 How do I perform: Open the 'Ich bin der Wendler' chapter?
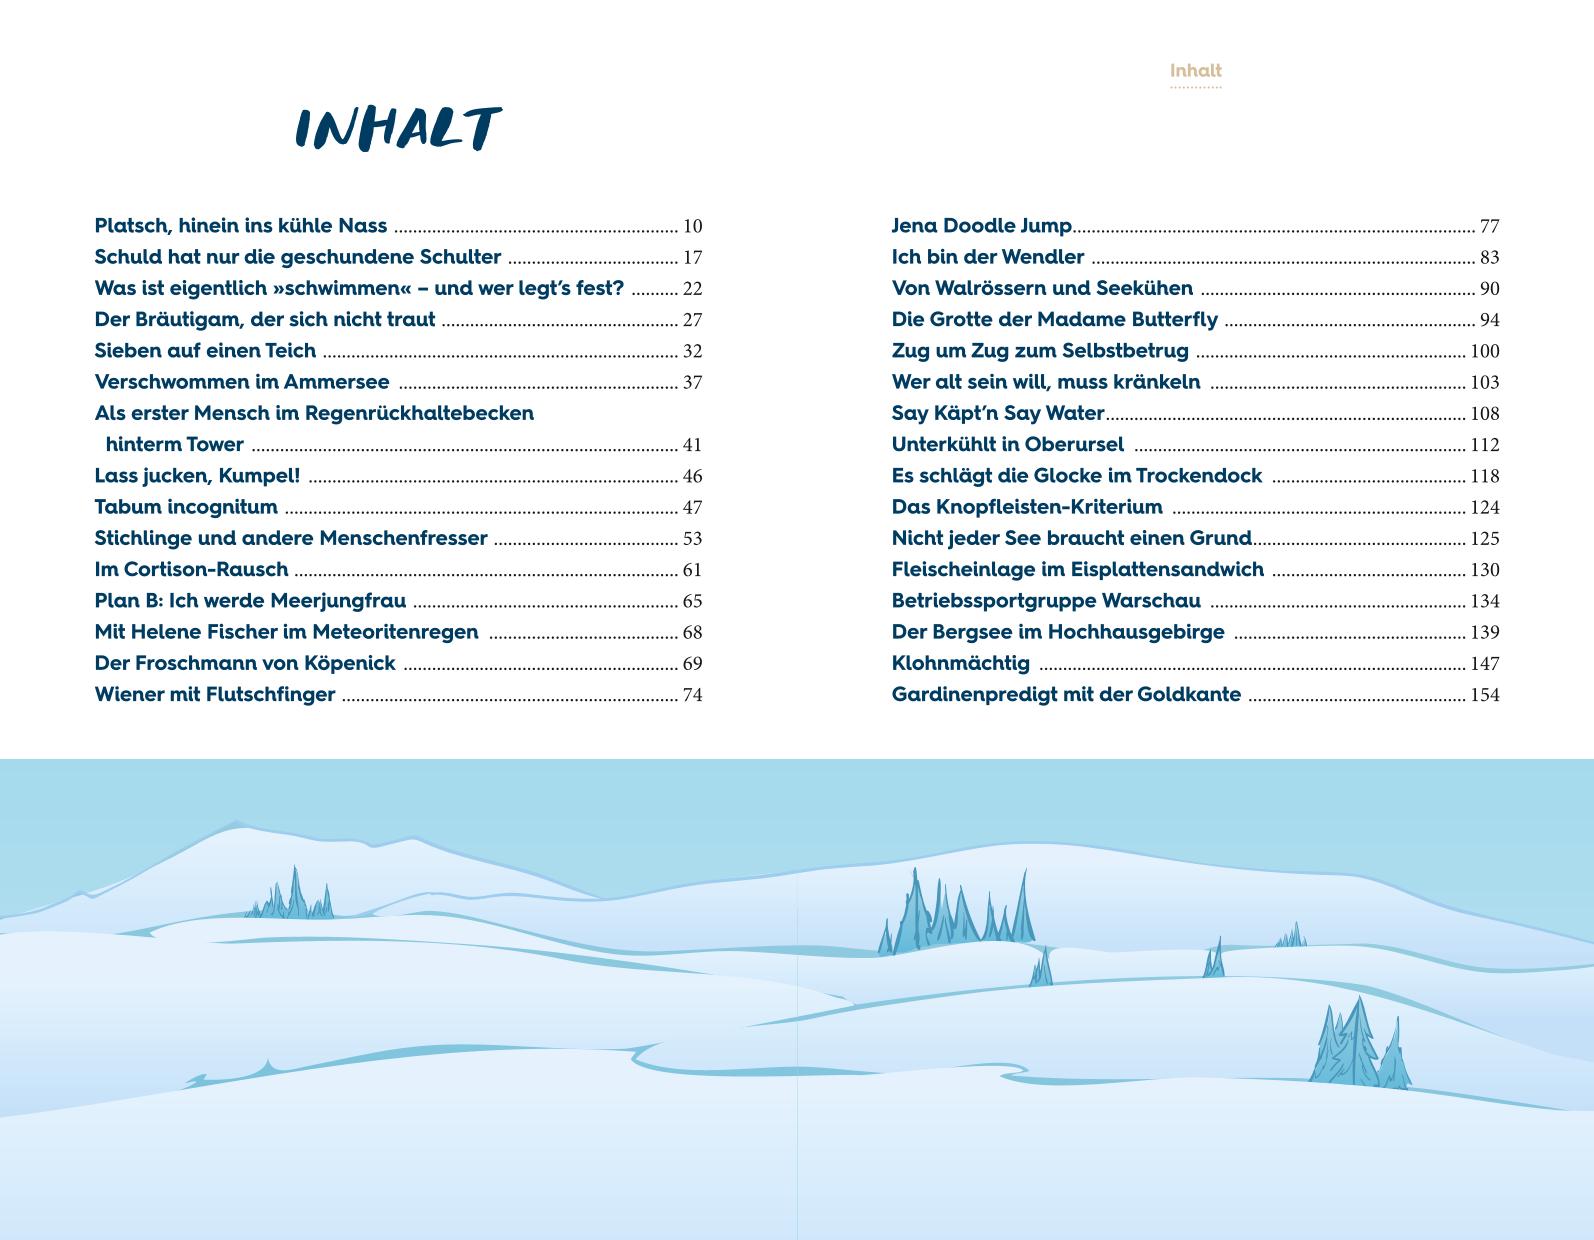987,257
